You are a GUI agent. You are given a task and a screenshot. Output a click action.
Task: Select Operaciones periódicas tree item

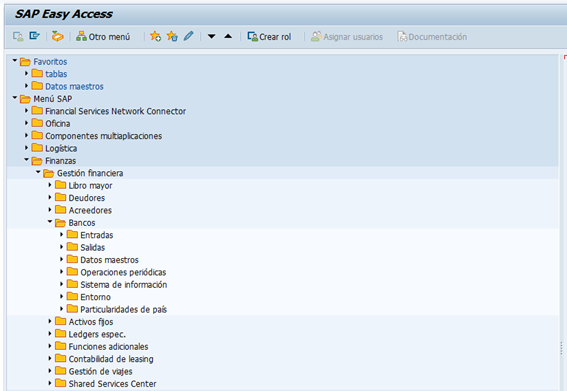[123, 272]
